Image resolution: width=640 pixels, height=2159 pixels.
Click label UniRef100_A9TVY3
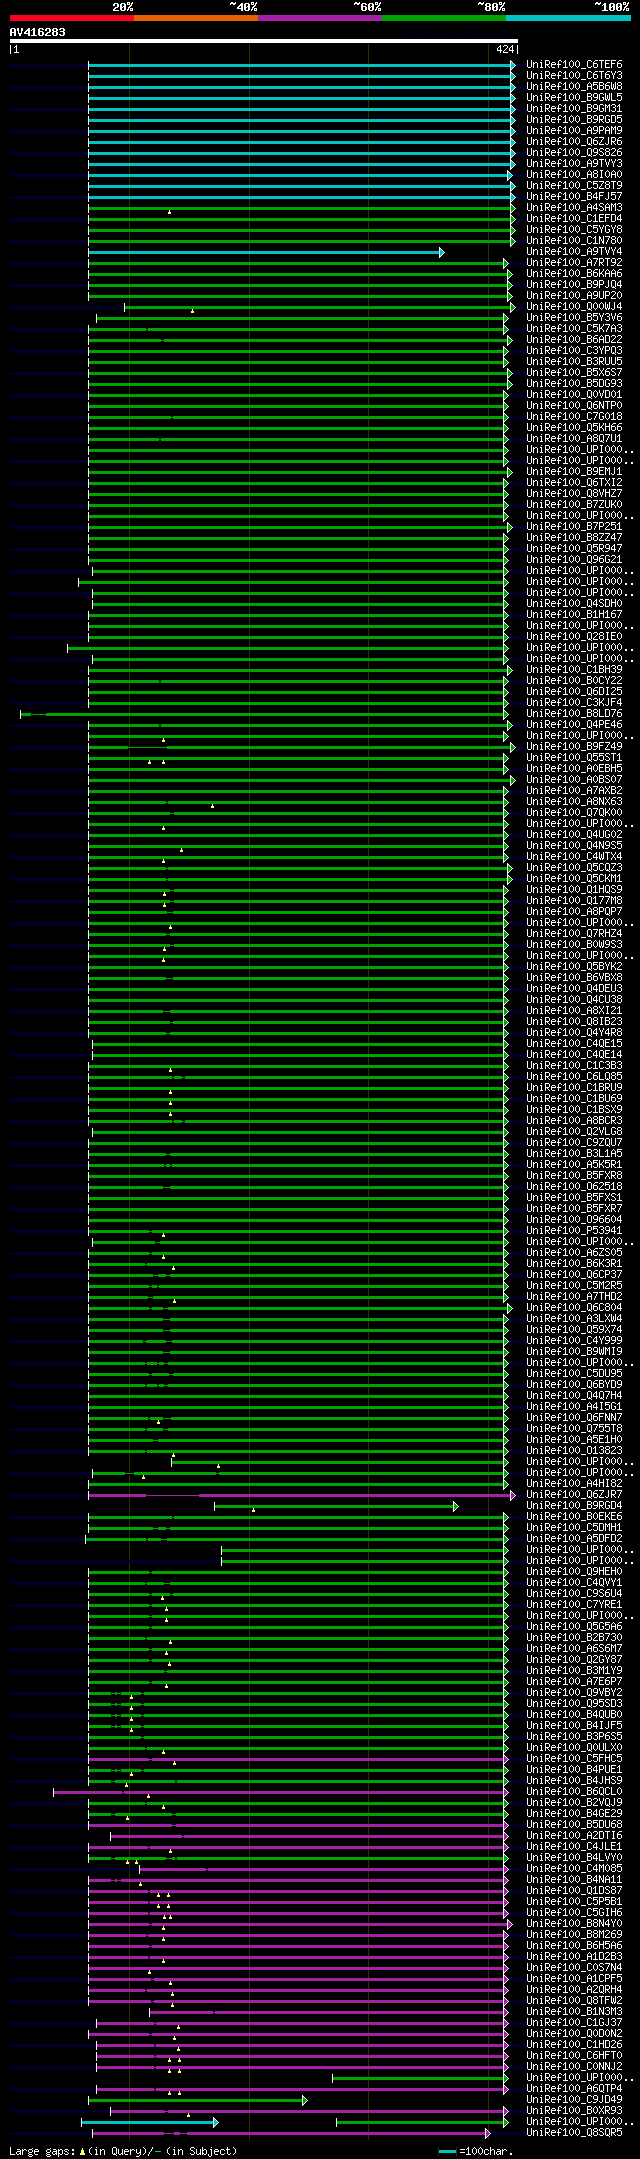coord(574,163)
